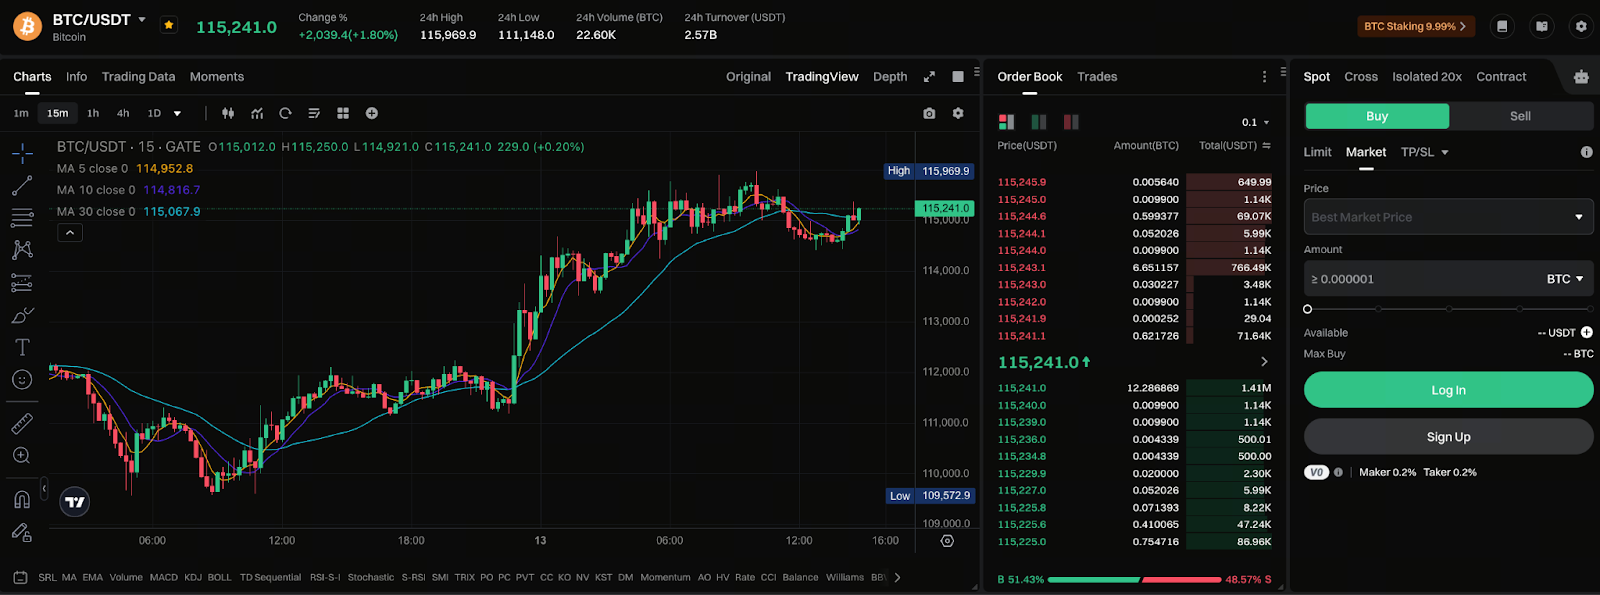Select the Cross margin tab
The height and width of the screenshot is (595, 1600).
point(1361,76)
